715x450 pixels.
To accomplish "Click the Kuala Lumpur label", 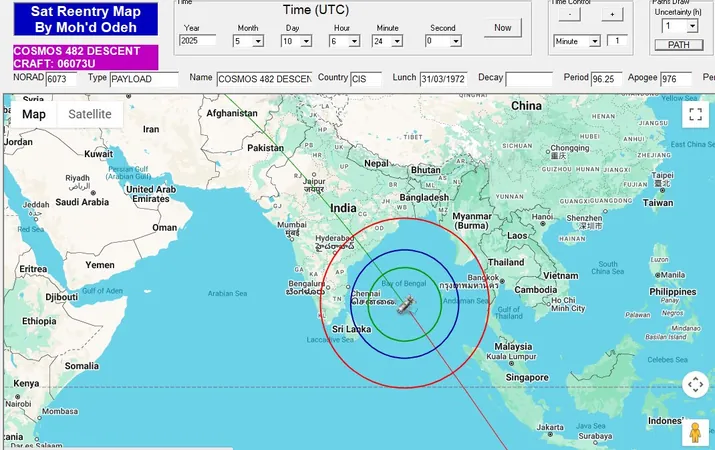I will 511,356.
